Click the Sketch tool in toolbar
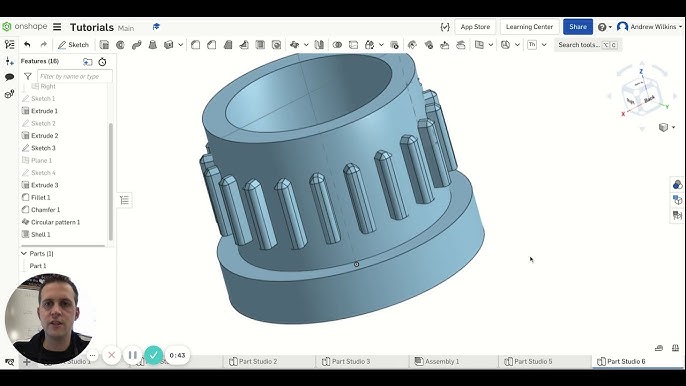The image size is (686, 386). click(73, 45)
